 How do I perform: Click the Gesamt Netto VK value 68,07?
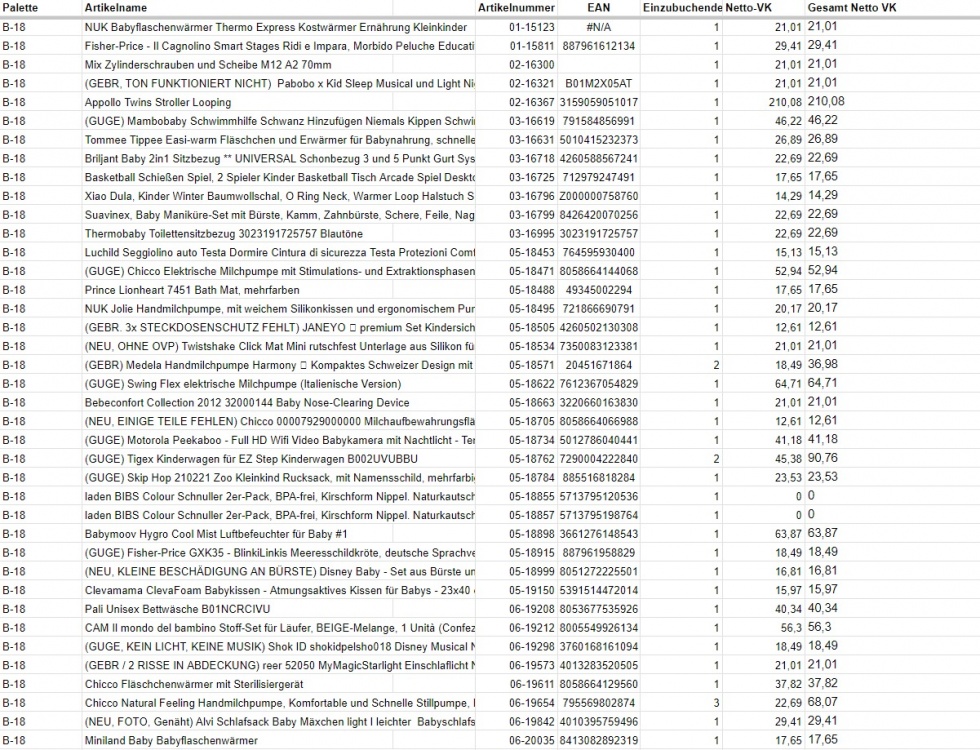822,701
